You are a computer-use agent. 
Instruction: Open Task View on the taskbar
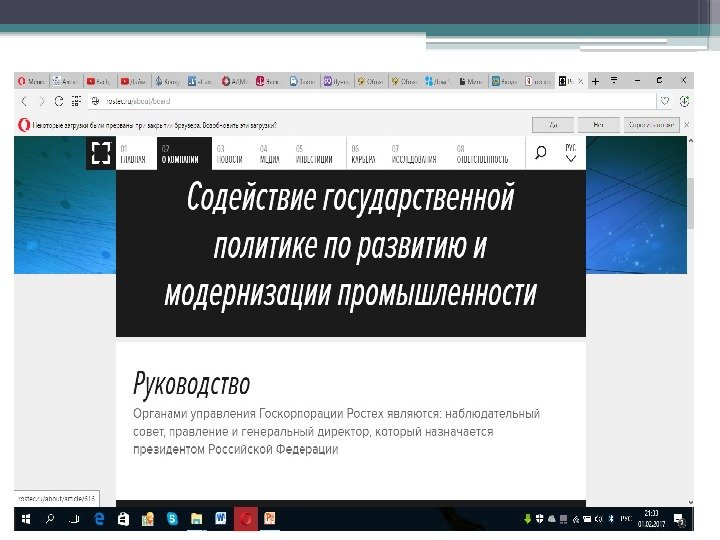[74, 519]
